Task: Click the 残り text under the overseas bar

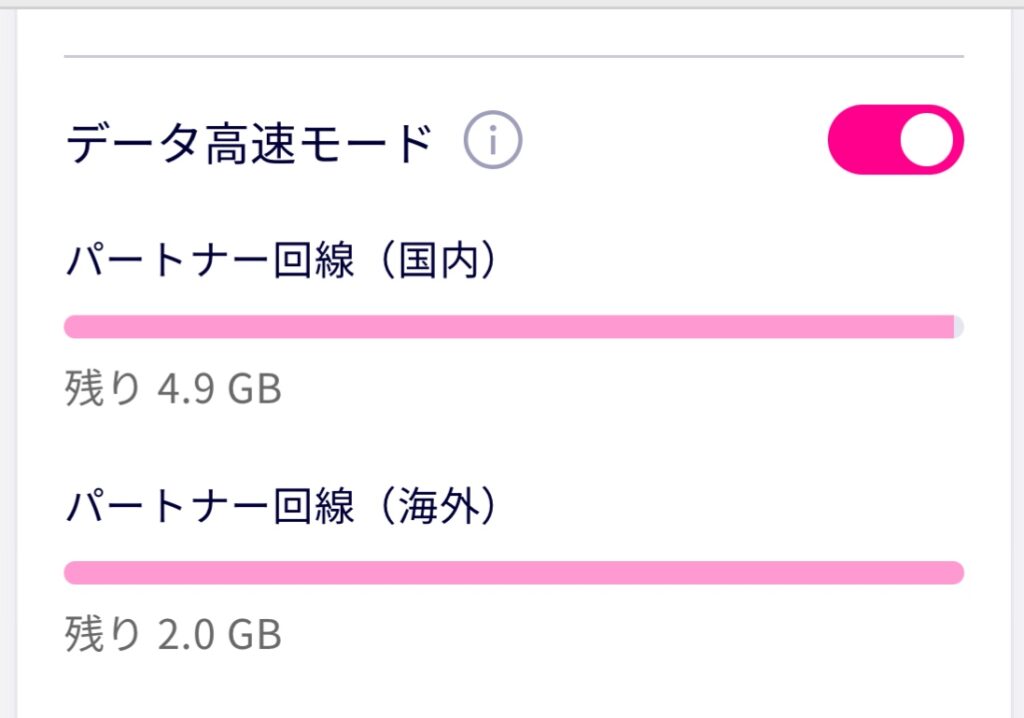Action: point(103,635)
